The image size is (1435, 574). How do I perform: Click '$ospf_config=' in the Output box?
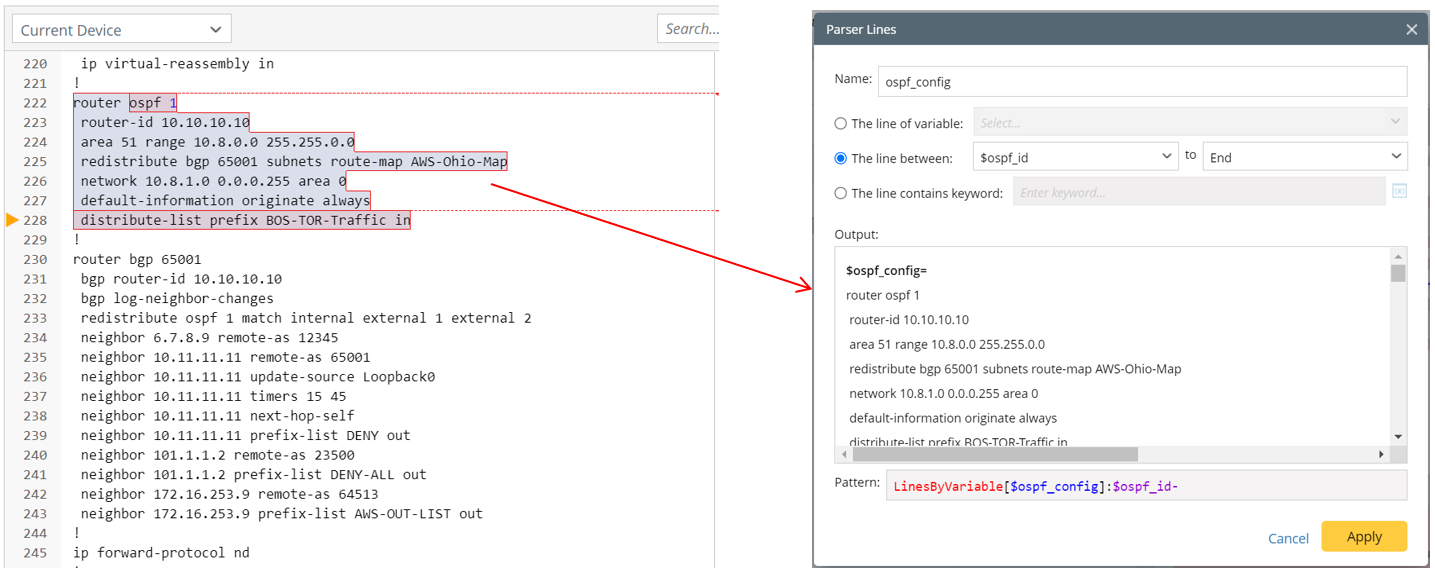click(x=887, y=271)
